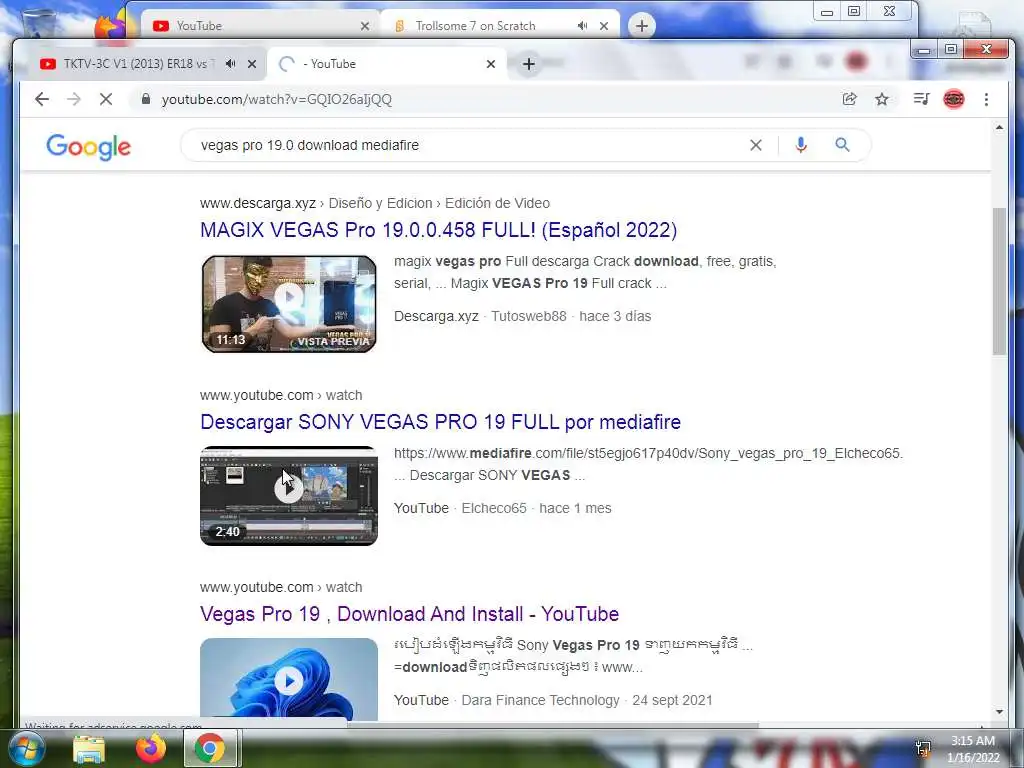Click 'Descarga.xyz · Tutosweb88 · hace 3 días' text
The height and width of the screenshot is (768, 1024).
coord(522,316)
